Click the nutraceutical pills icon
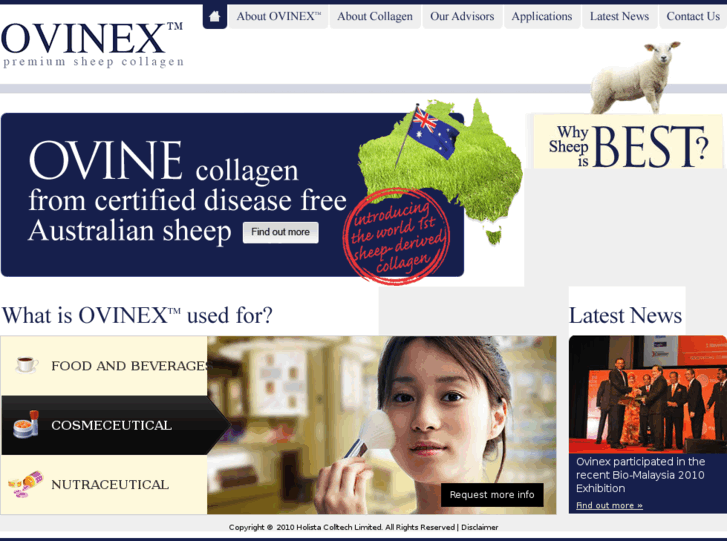 tap(26, 484)
